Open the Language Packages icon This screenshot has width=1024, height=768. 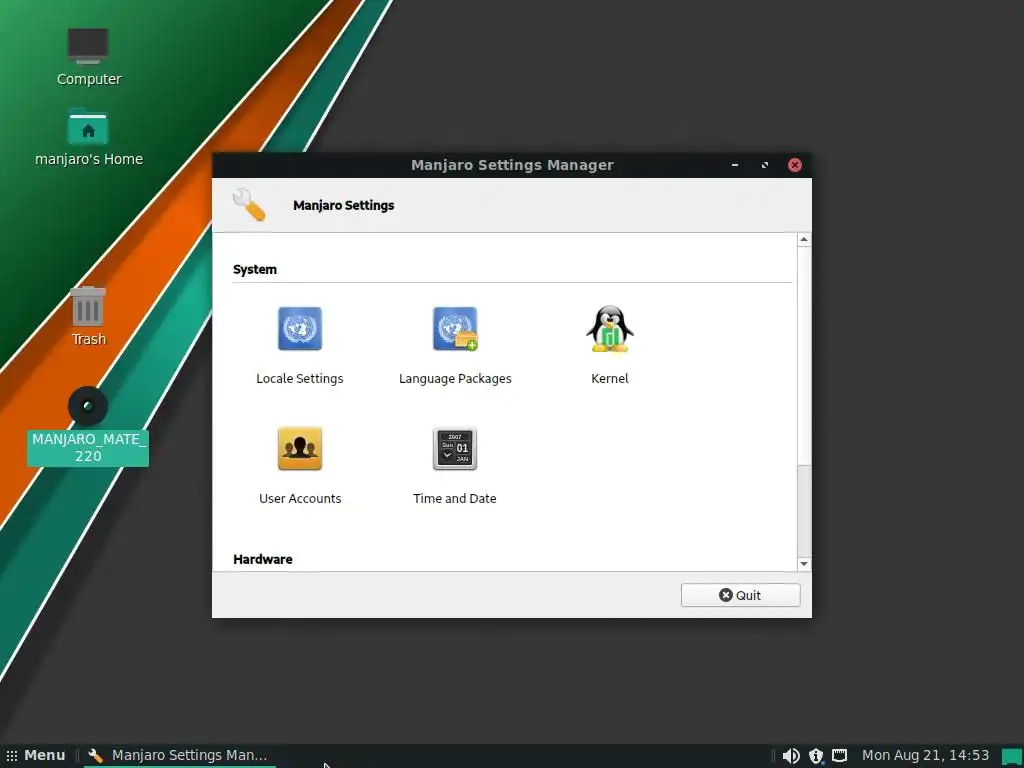tap(455, 328)
